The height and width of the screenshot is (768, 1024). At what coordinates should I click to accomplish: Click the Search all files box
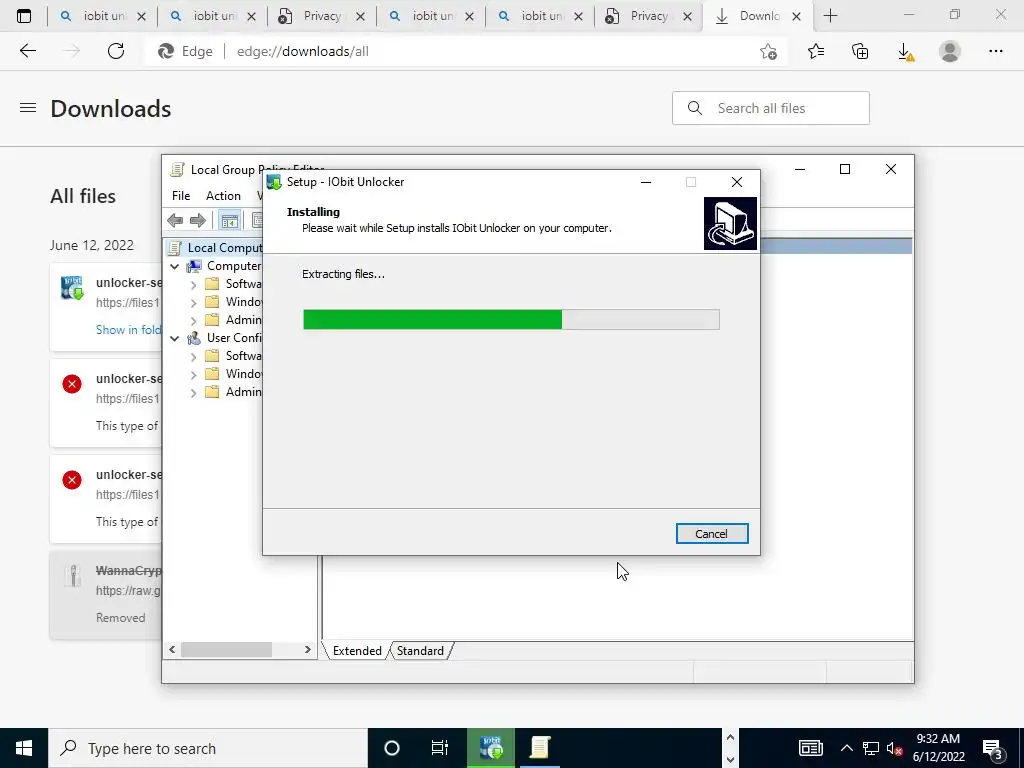pos(771,108)
